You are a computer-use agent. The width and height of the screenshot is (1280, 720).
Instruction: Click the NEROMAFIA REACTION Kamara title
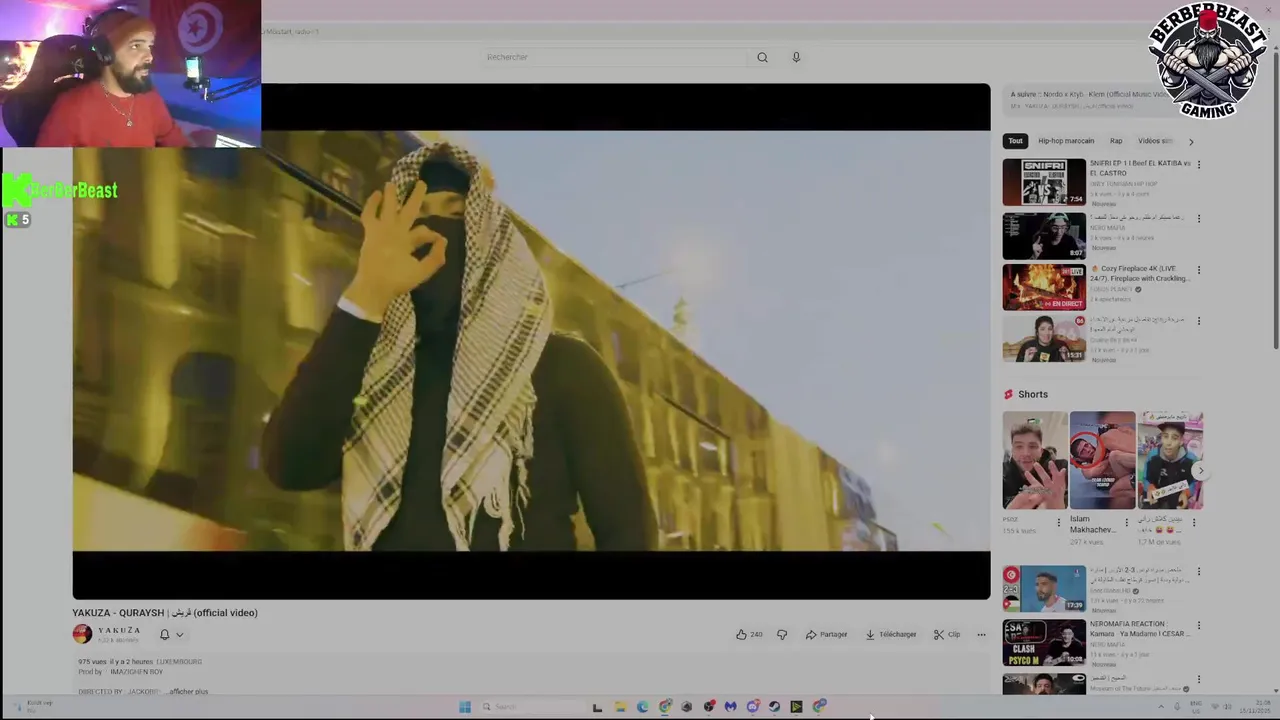[x=1139, y=629]
